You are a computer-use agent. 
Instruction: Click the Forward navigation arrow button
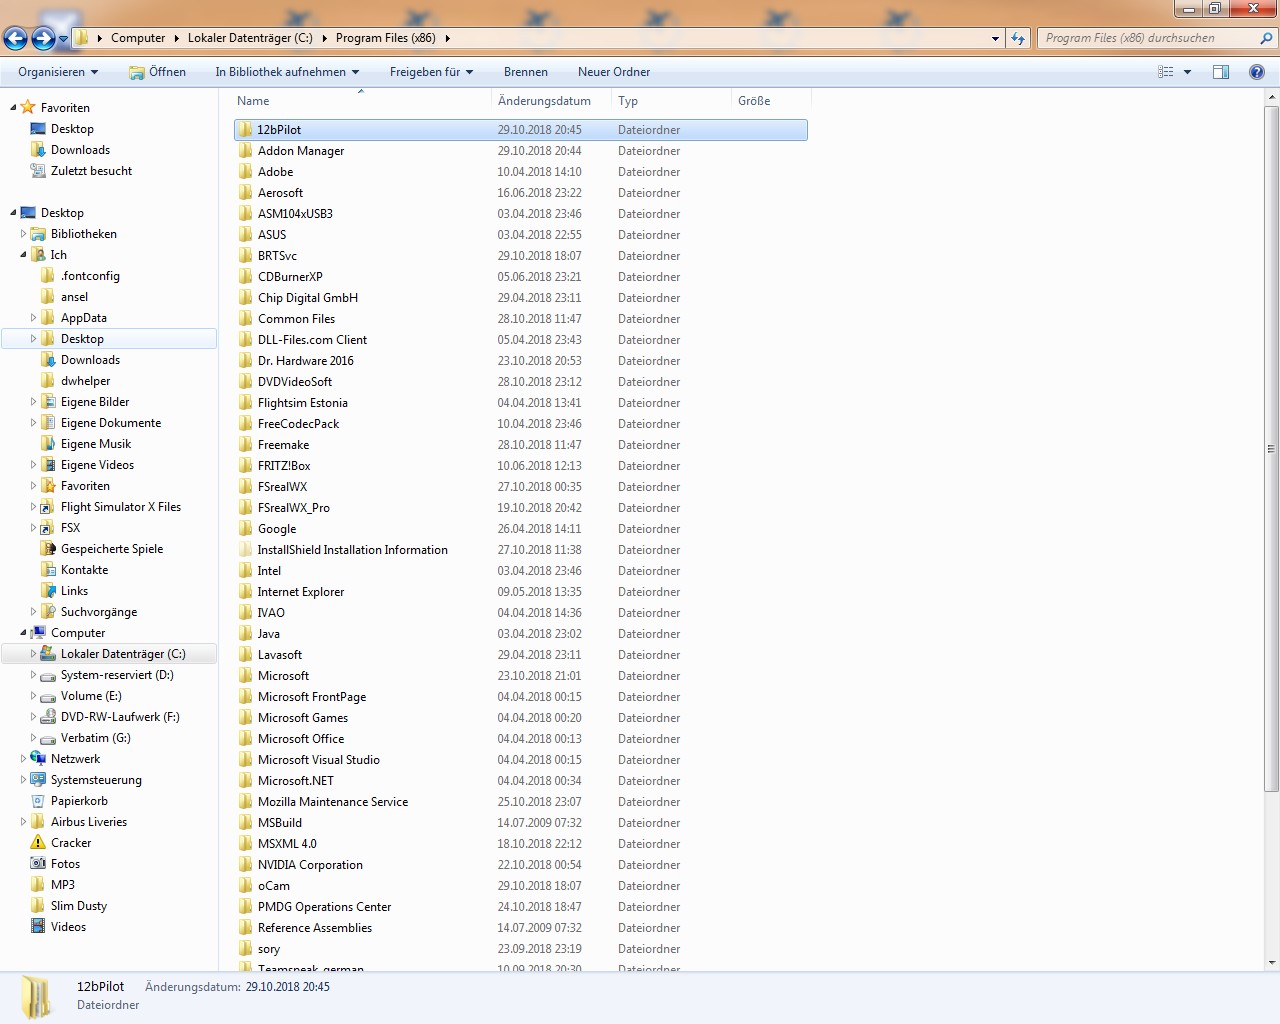pos(43,38)
